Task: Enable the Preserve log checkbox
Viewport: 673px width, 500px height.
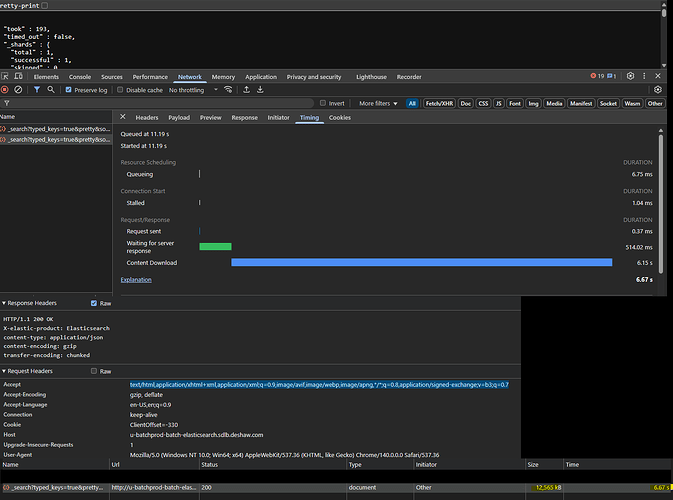Action: (69, 89)
